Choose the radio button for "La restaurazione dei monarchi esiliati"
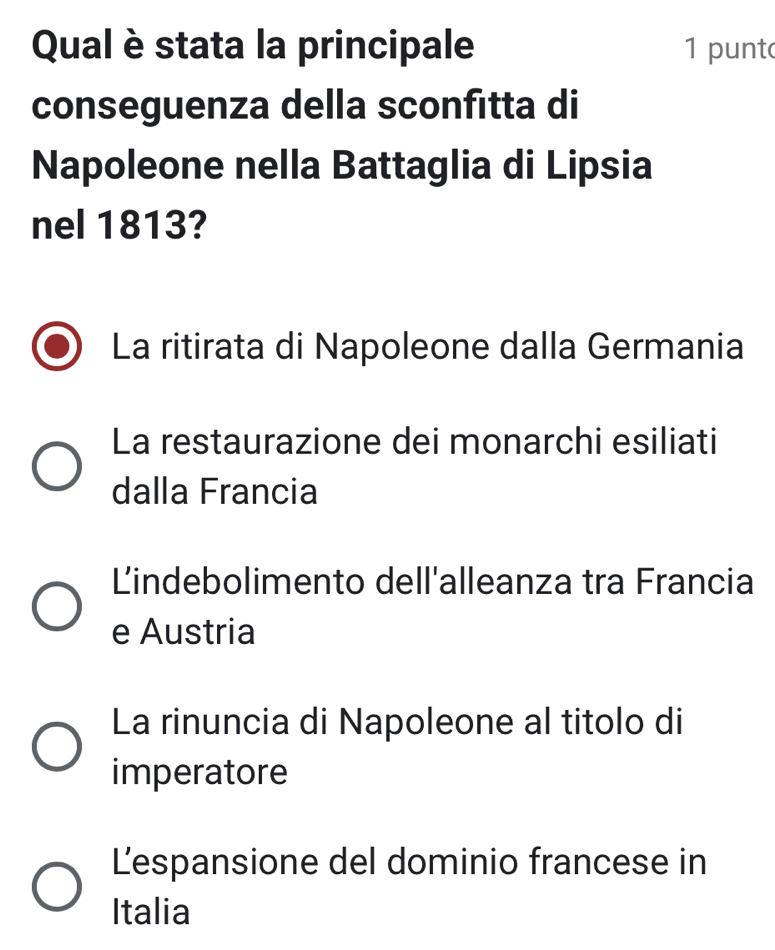The height and width of the screenshot is (950, 775). tap(56, 467)
